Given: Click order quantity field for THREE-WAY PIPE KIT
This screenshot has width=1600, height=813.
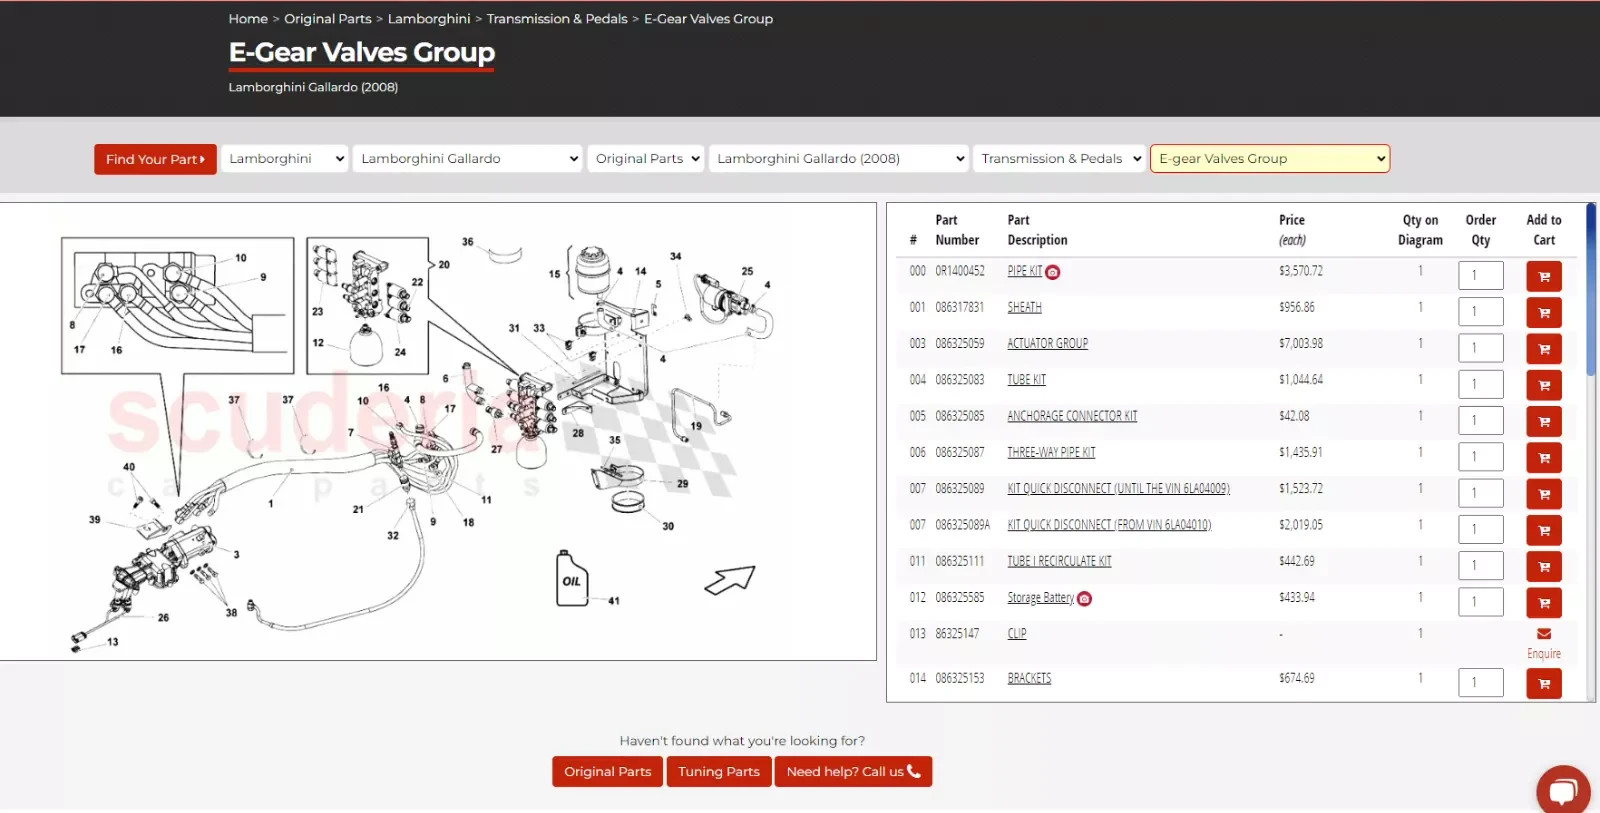Looking at the screenshot, I should click(1481, 457).
